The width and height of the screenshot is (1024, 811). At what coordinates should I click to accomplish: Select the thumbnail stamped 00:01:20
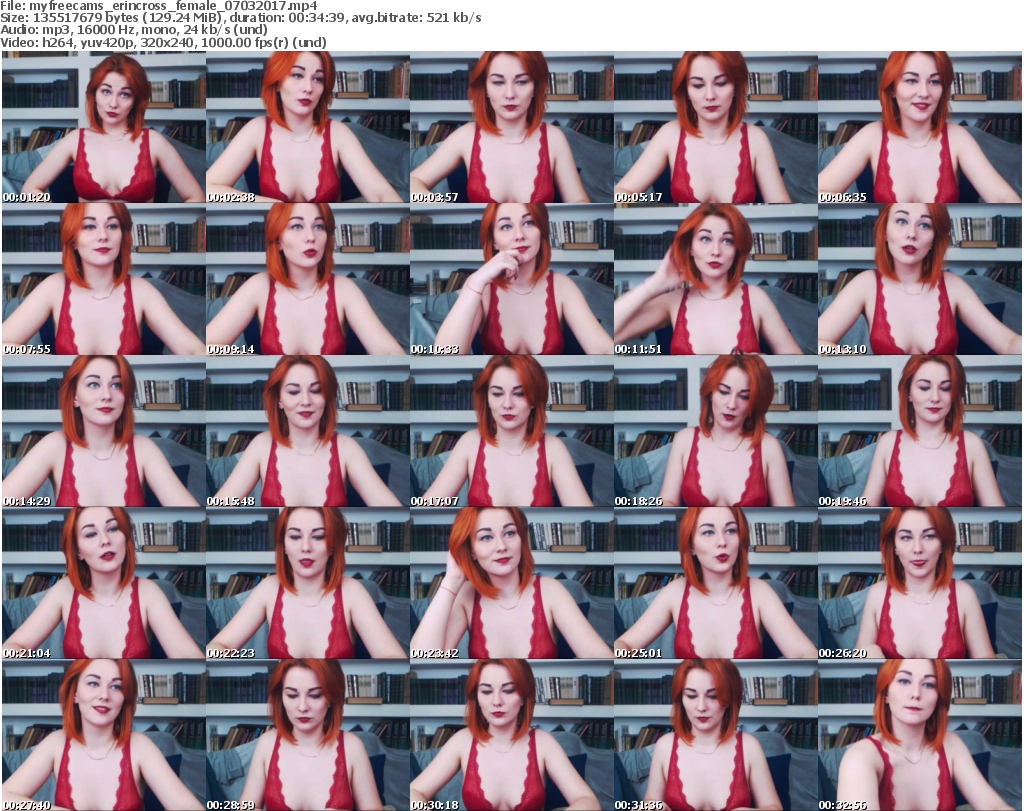[104, 127]
